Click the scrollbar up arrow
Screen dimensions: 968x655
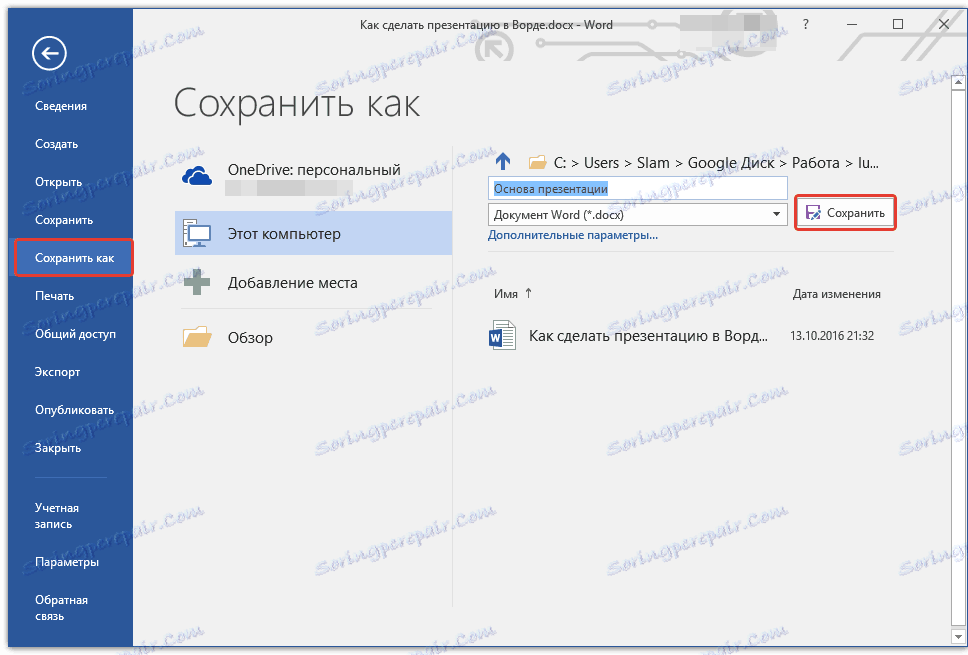(x=958, y=81)
